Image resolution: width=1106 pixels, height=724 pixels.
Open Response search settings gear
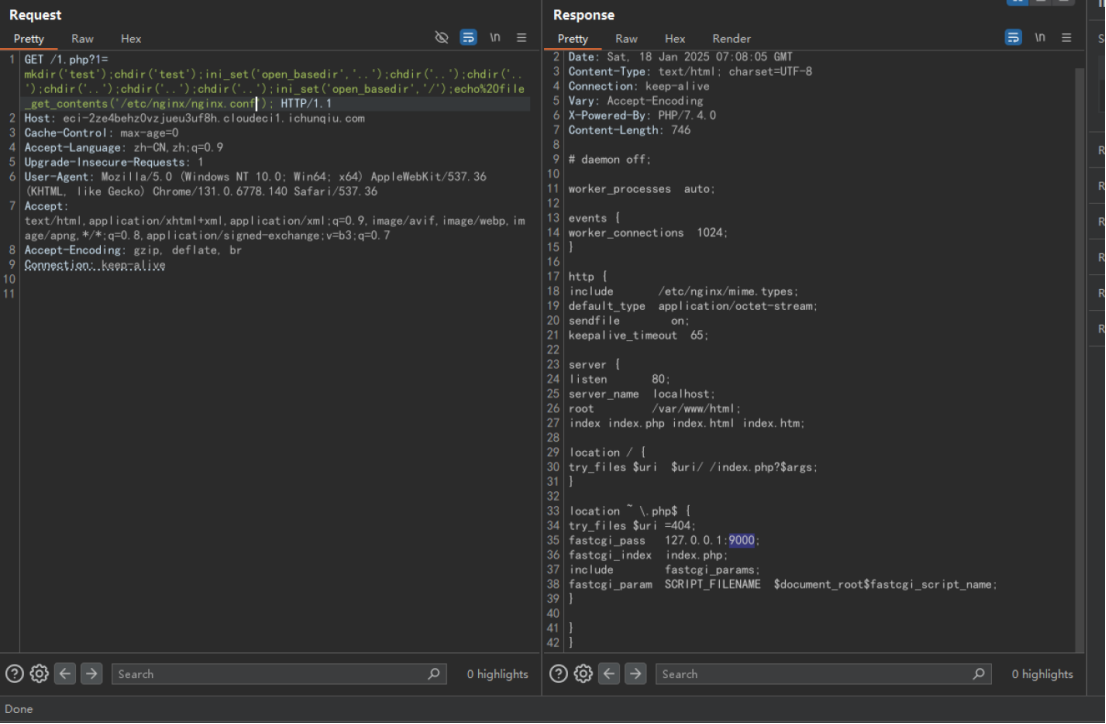coord(583,674)
